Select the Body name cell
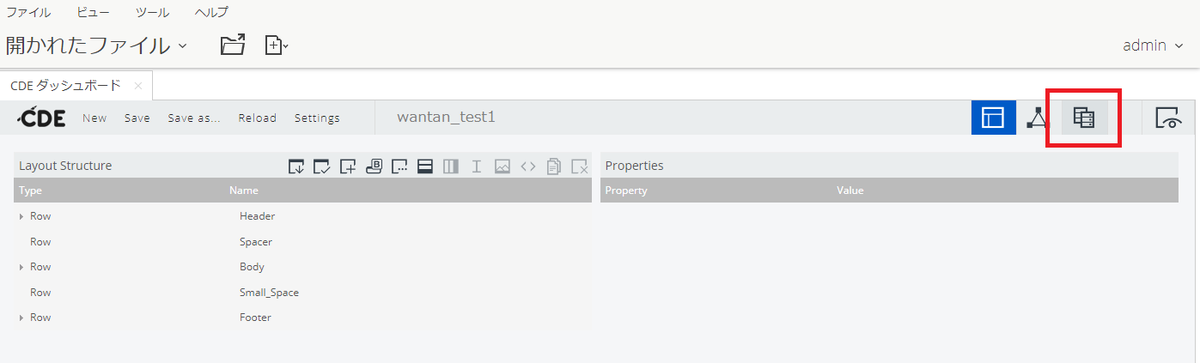This screenshot has height=363, width=1200. click(x=252, y=267)
